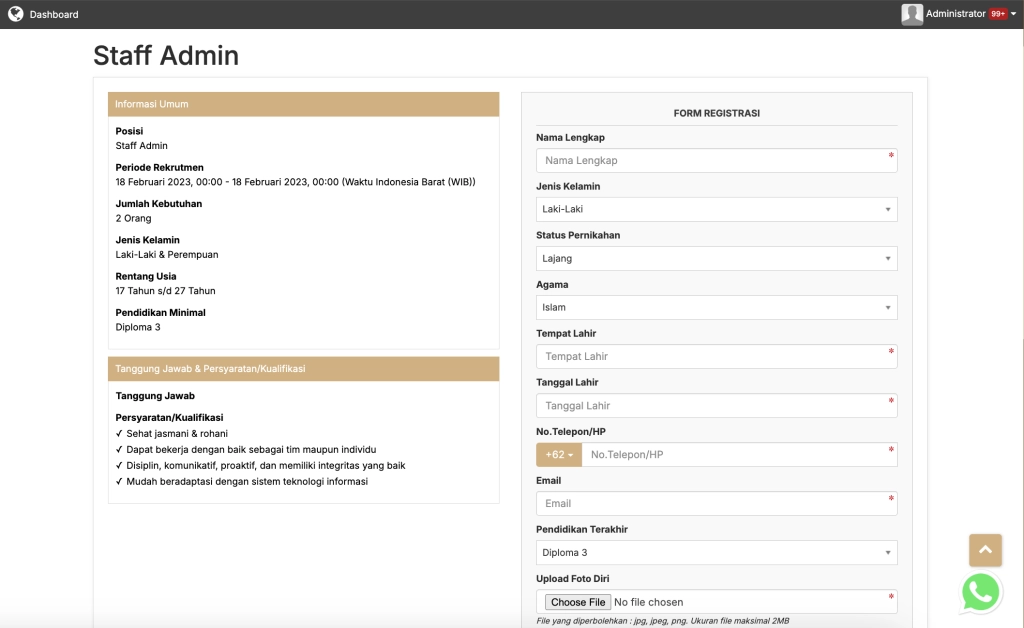Expand the Jenis Kelamin dropdown
1024x628 pixels.
(716, 209)
